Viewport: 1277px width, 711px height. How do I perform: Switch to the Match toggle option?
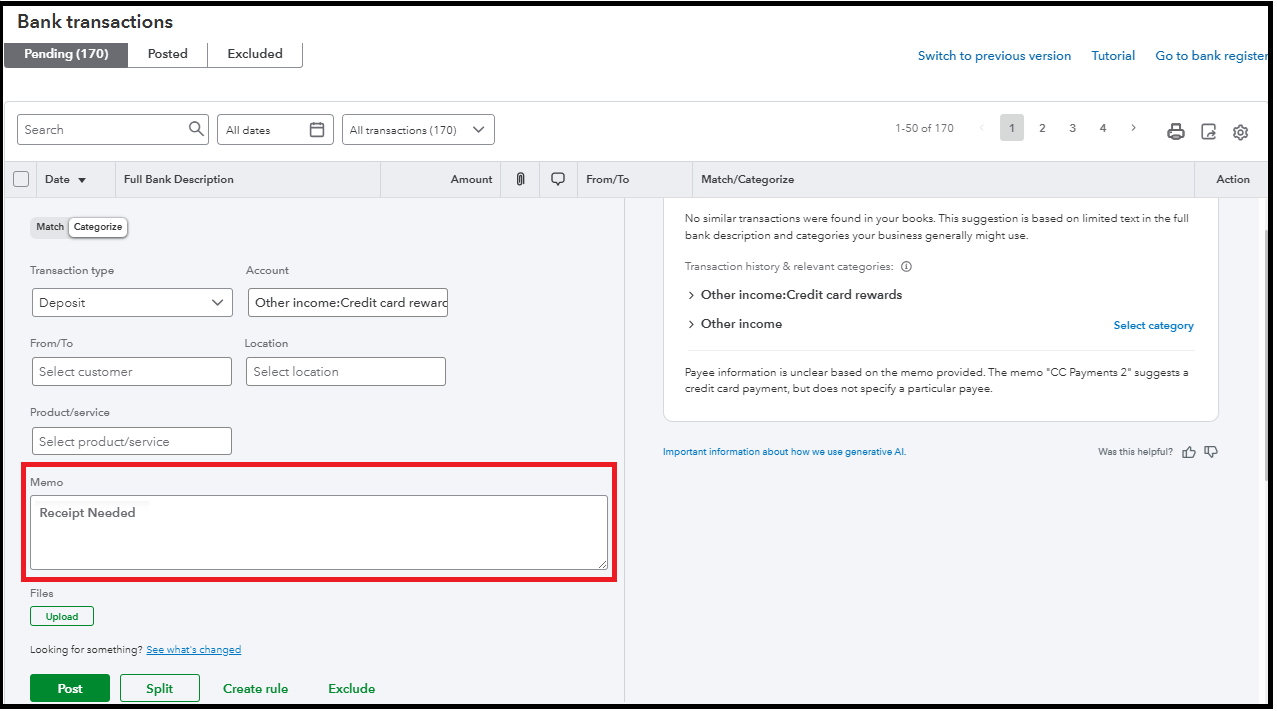pyautogui.click(x=50, y=227)
